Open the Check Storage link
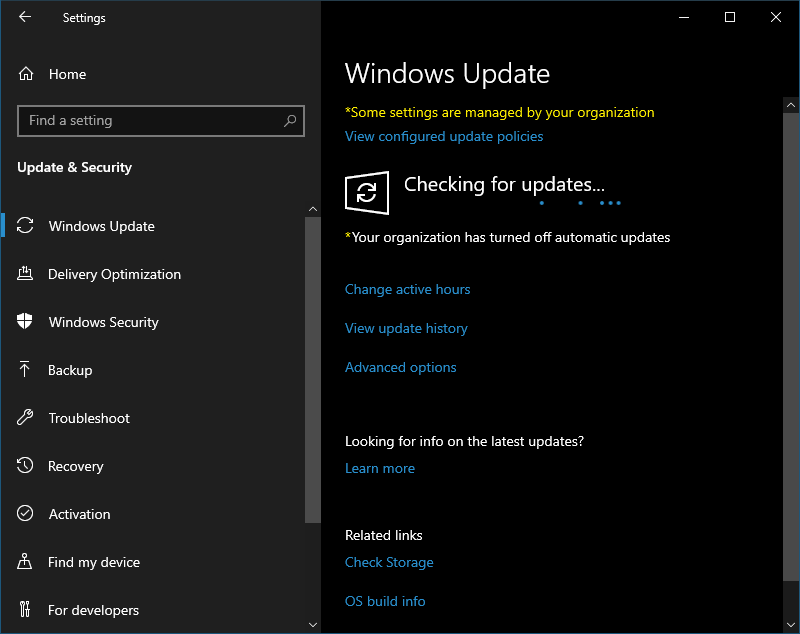This screenshot has width=800, height=634. click(x=389, y=562)
